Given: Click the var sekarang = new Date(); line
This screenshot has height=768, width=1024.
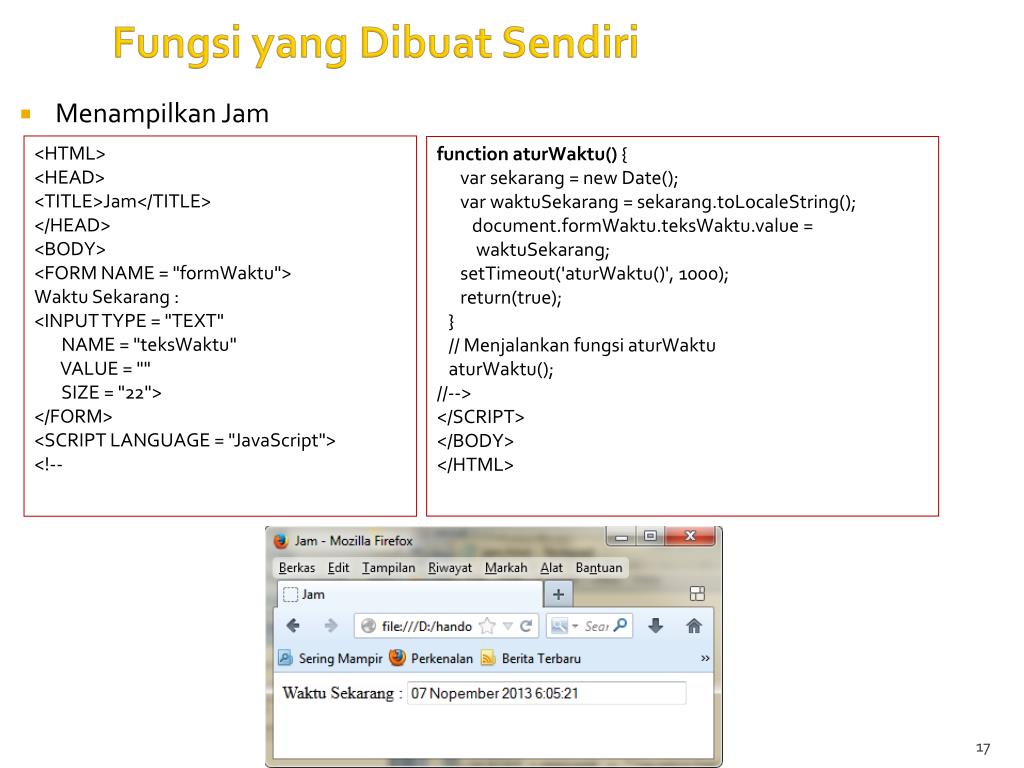Looking at the screenshot, I should (x=569, y=178).
